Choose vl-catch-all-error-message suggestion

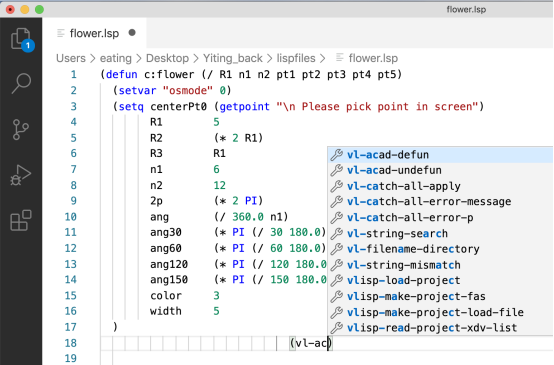click(440, 202)
